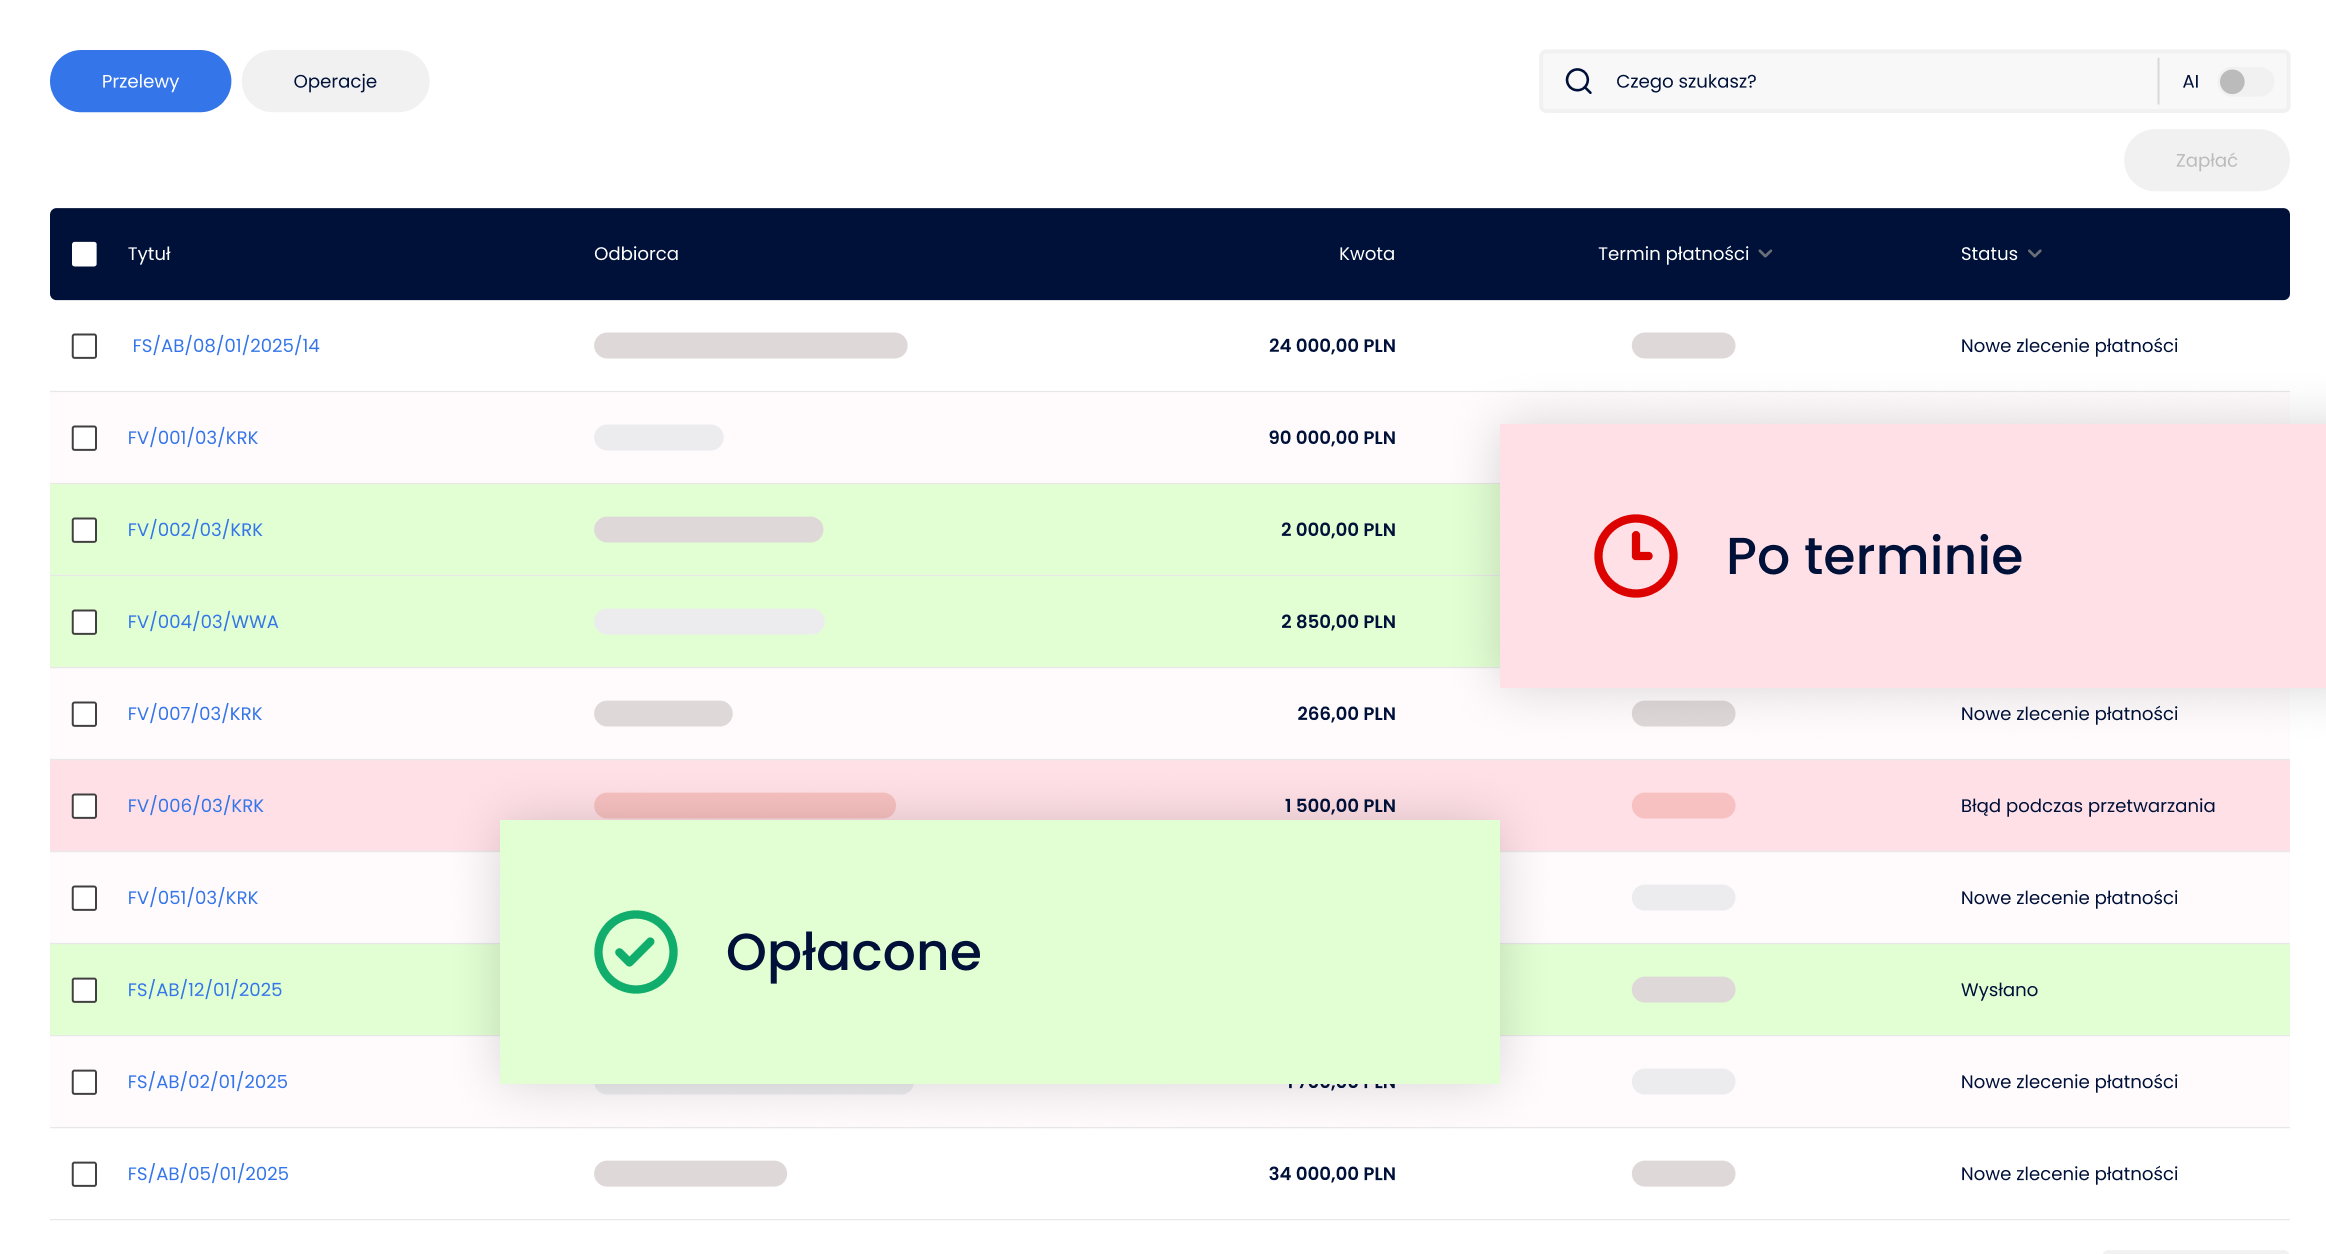
Task: Switch to the Operacje tab
Action: (x=335, y=81)
